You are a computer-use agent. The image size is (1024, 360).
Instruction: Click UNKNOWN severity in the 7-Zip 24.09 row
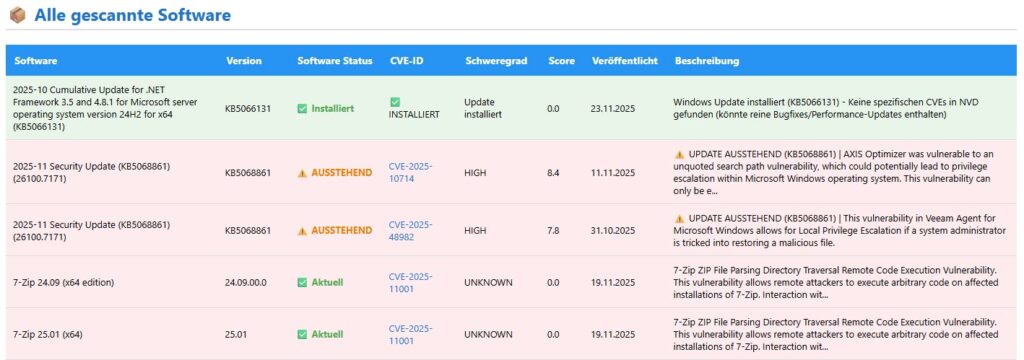(x=488, y=282)
